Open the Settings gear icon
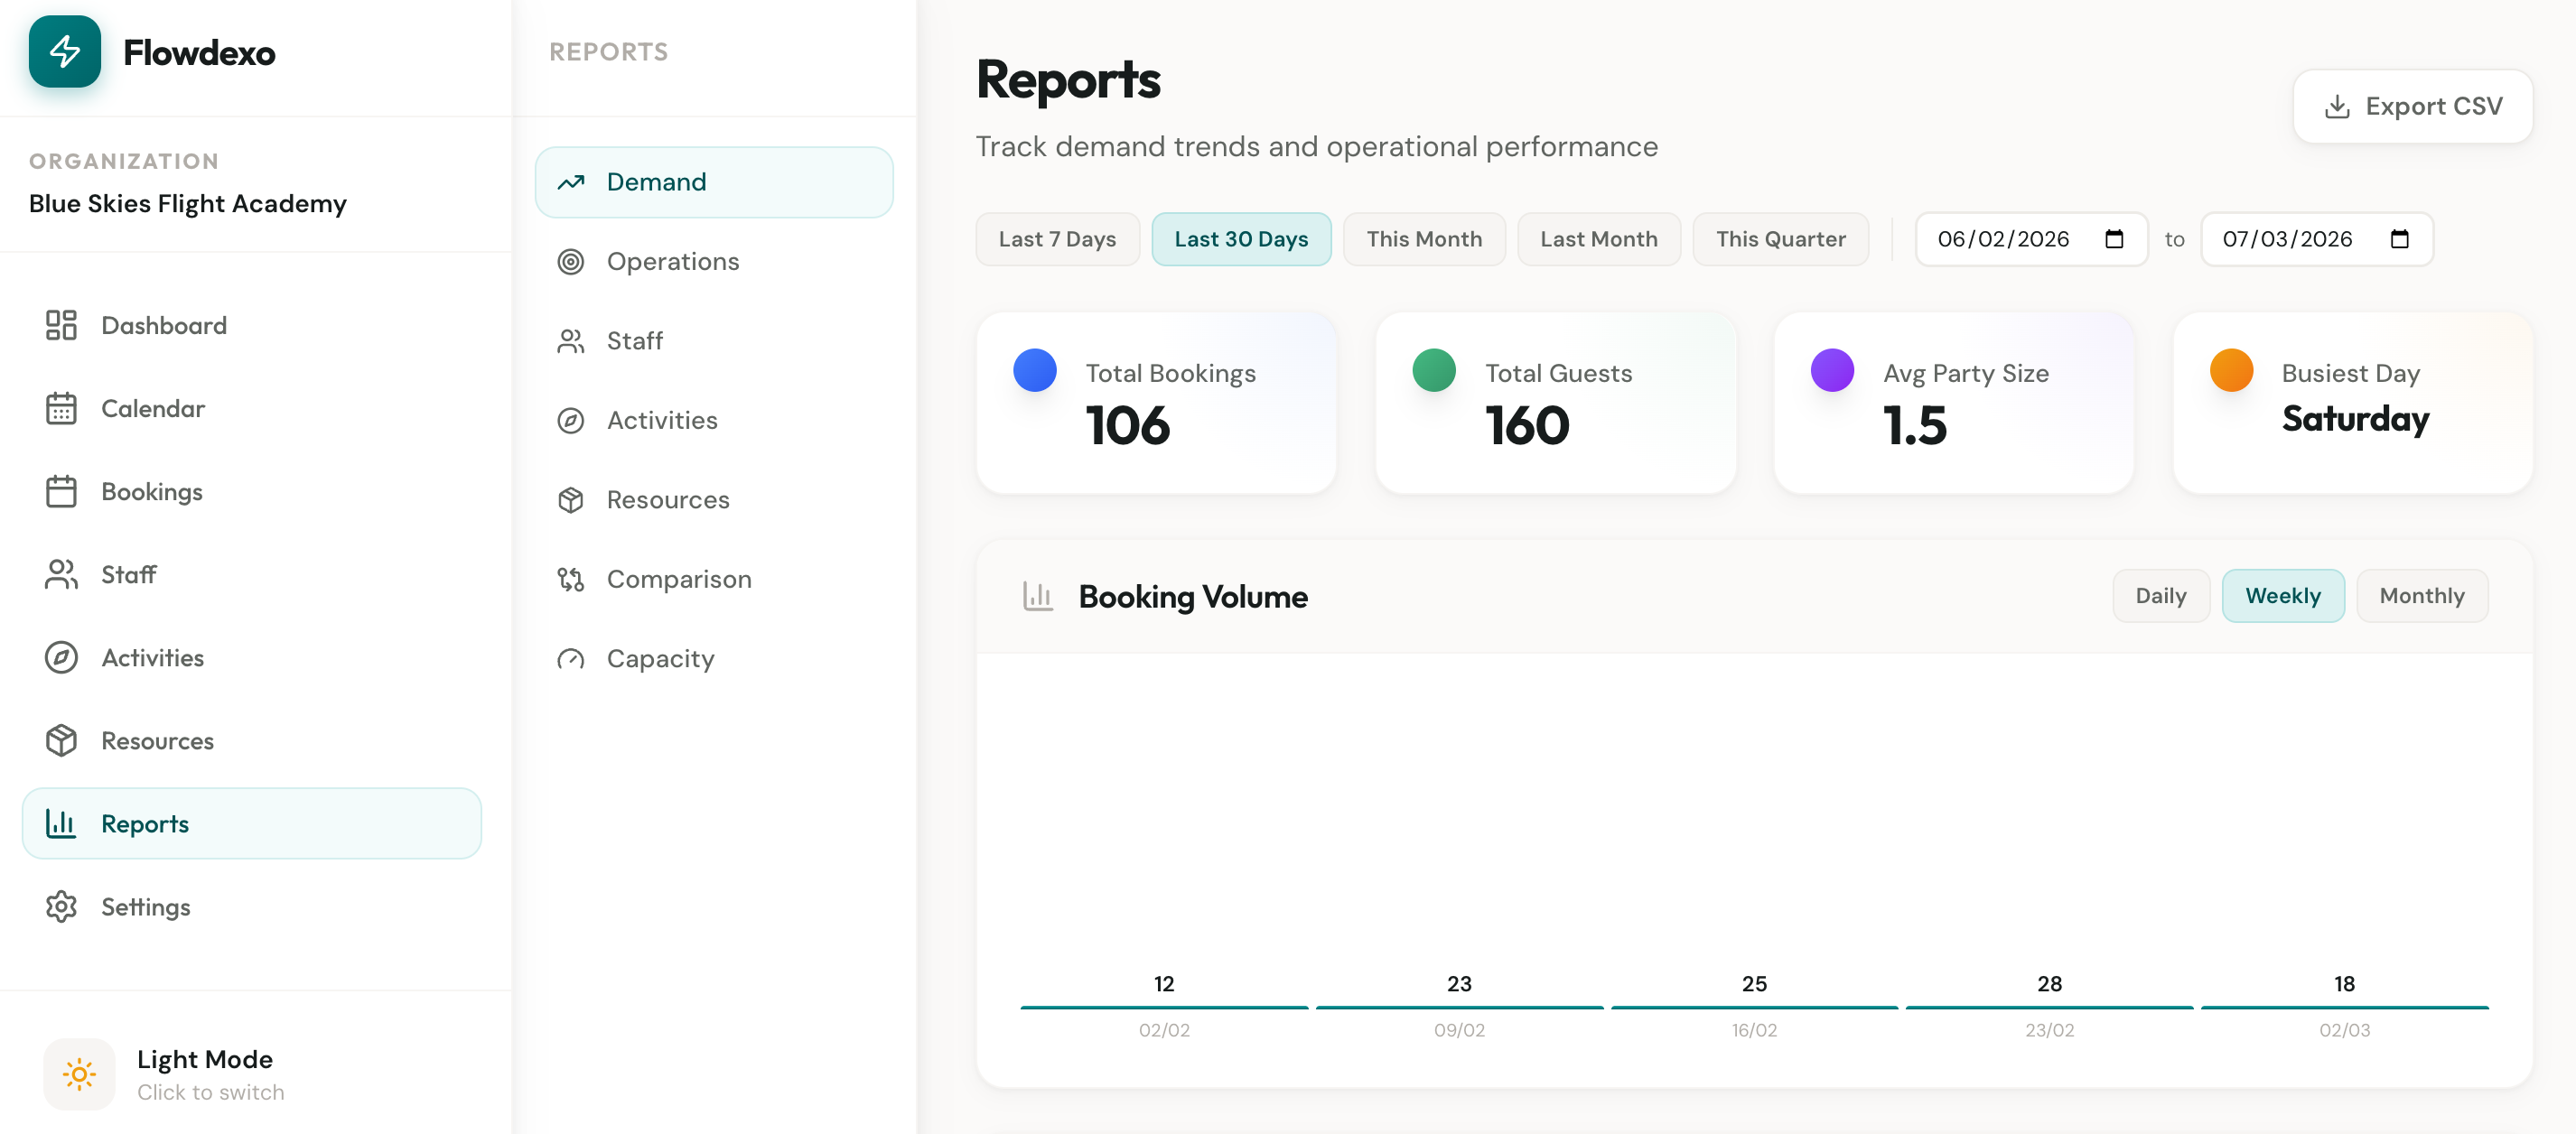The width and height of the screenshot is (2576, 1134). tap(61, 906)
